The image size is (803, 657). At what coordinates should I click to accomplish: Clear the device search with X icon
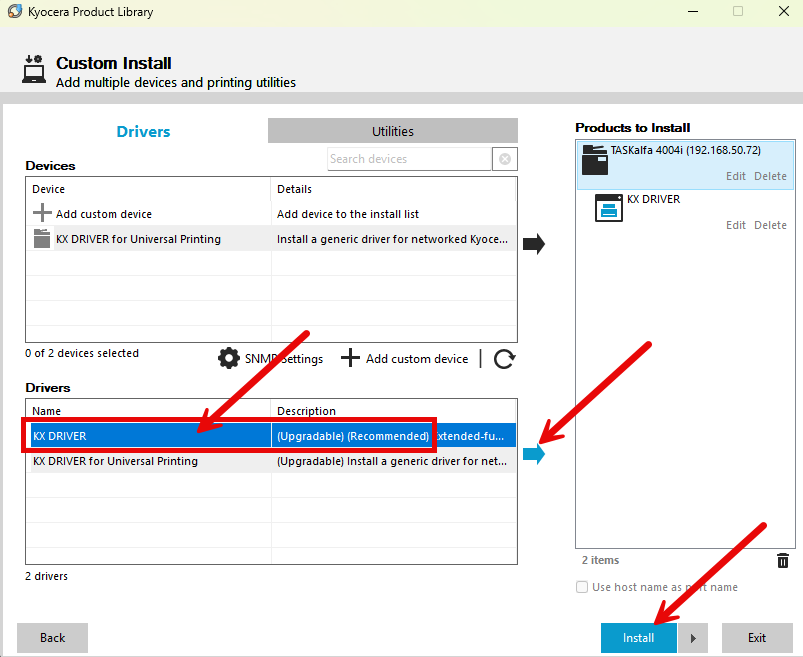pyautogui.click(x=504, y=159)
